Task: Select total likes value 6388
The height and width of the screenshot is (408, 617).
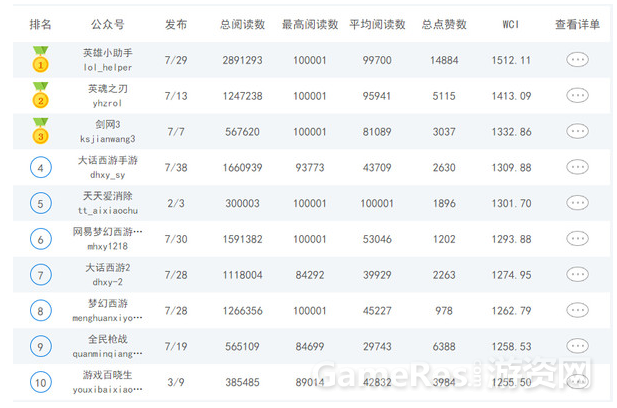Action: (x=444, y=347)
